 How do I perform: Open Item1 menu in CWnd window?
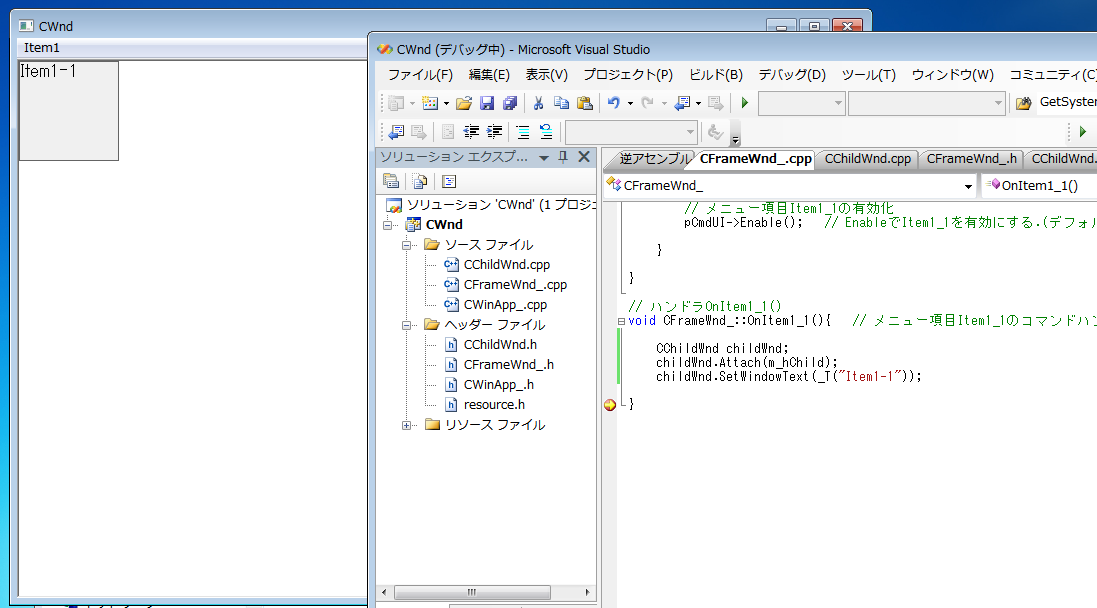(42, 48)
